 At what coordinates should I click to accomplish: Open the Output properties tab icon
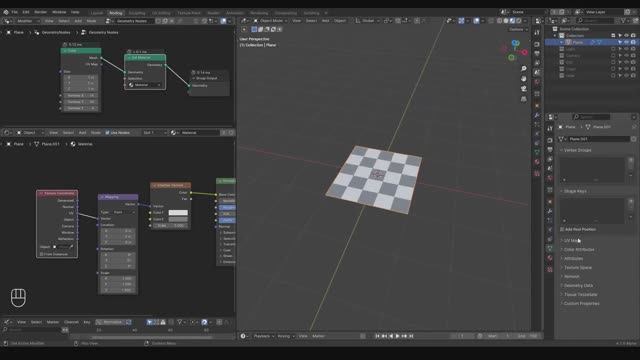[550, 149]
